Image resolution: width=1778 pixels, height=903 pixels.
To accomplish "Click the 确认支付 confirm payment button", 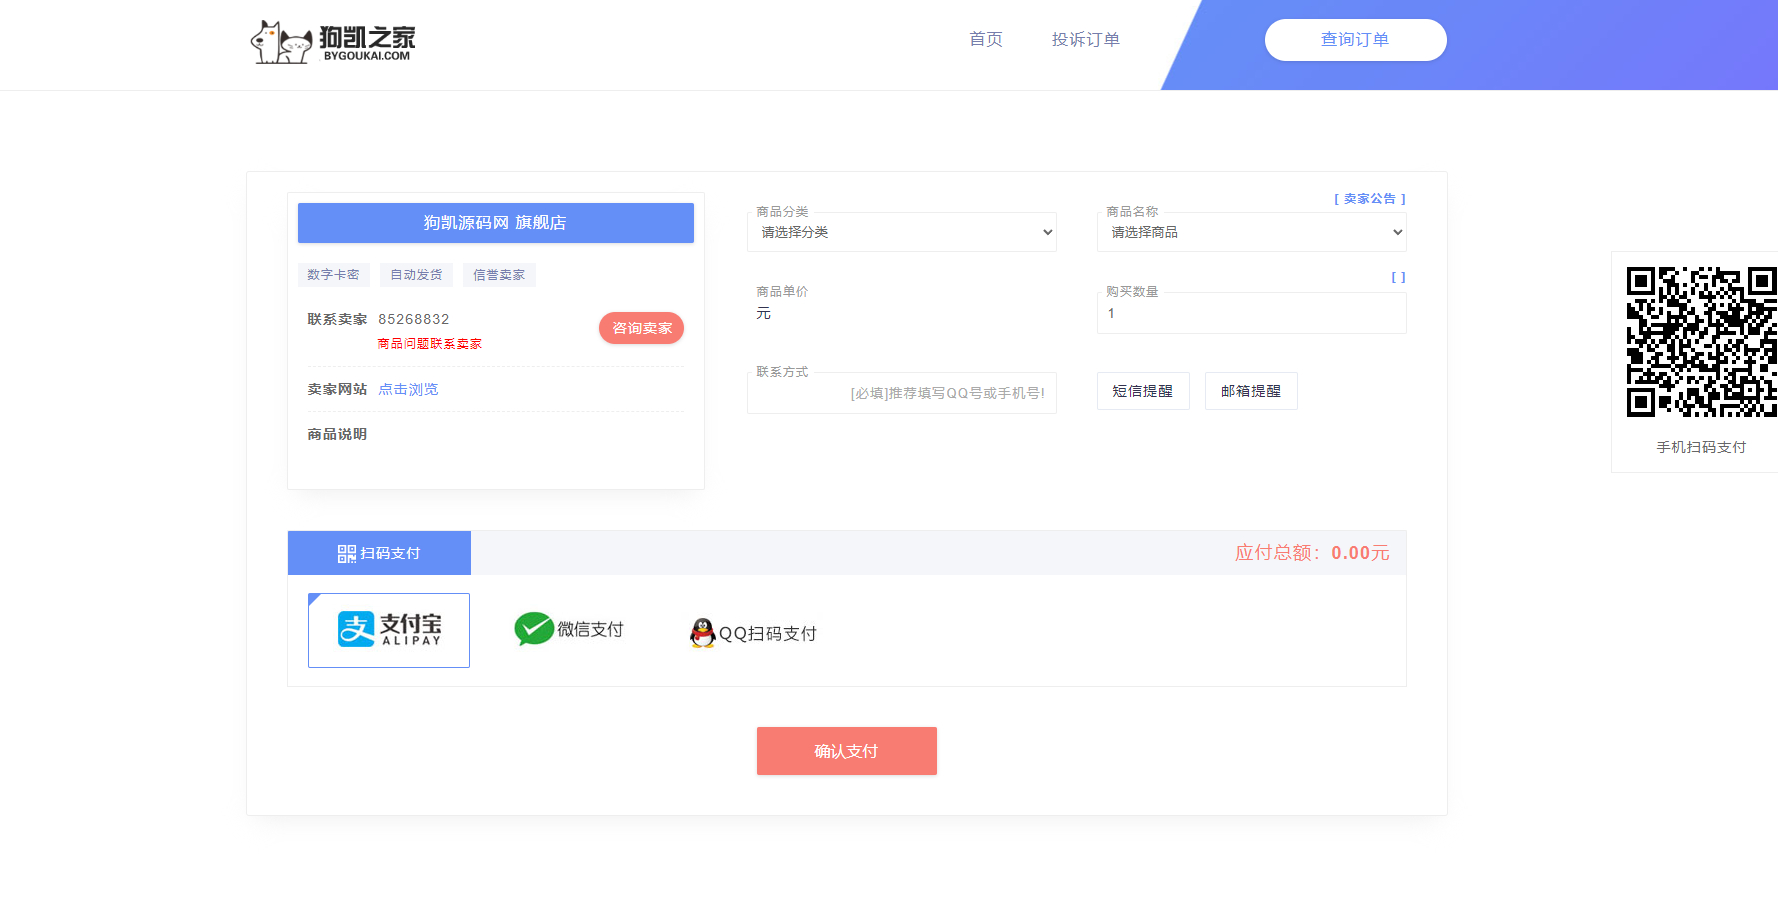I will 846,751.
